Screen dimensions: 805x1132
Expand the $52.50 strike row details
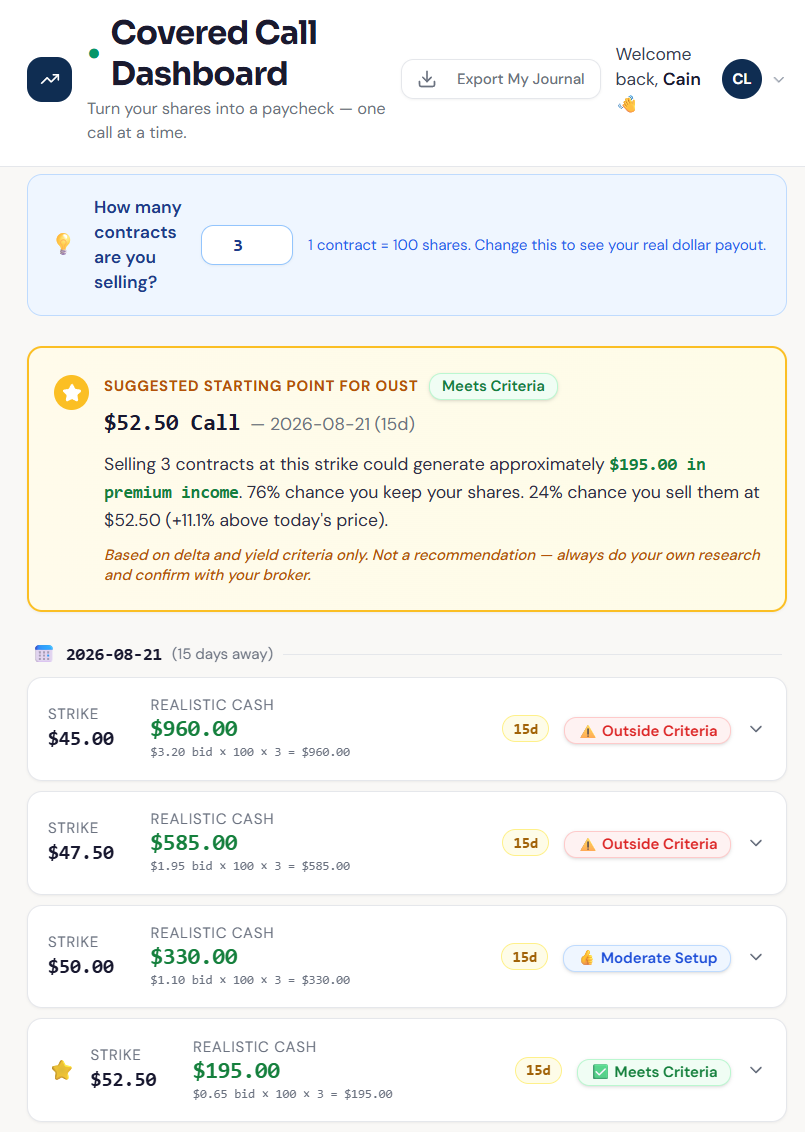[x=756, y=1070]
